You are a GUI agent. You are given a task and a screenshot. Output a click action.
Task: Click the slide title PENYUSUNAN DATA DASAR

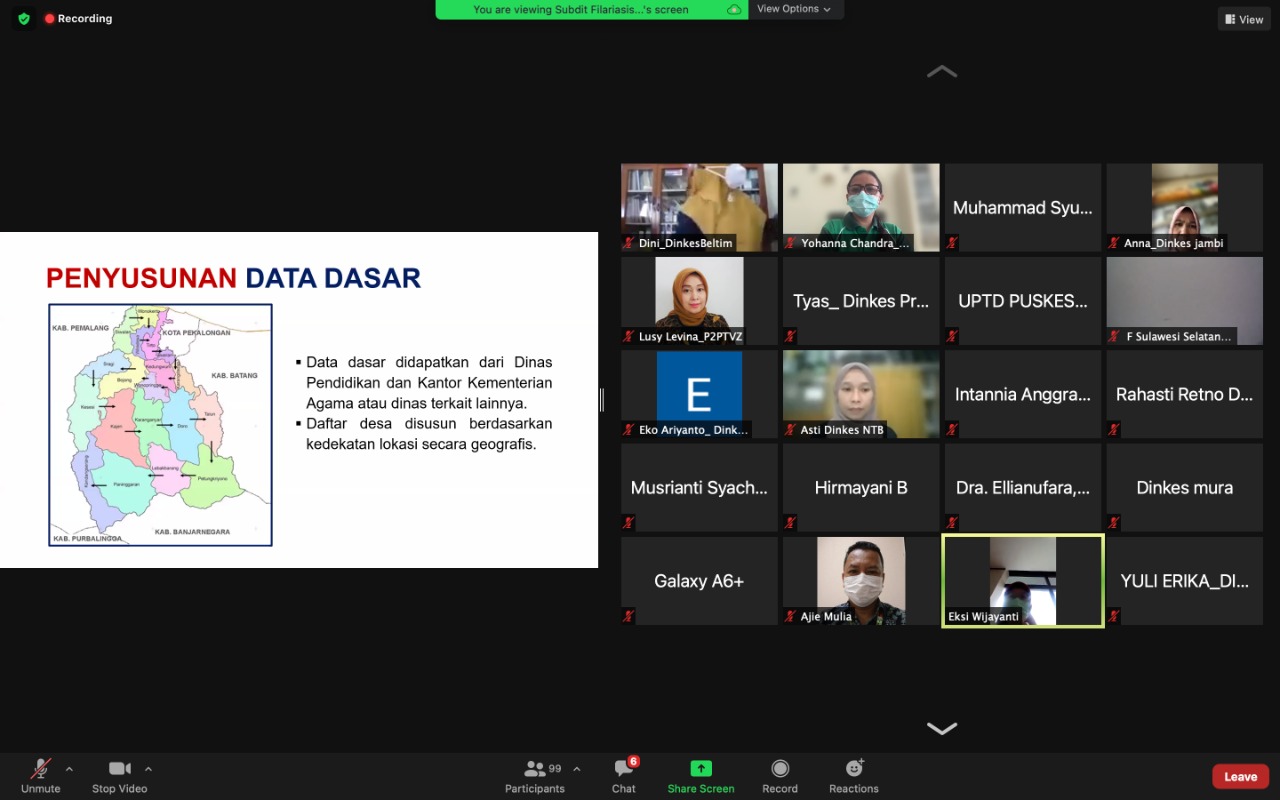tap(234, 278)
